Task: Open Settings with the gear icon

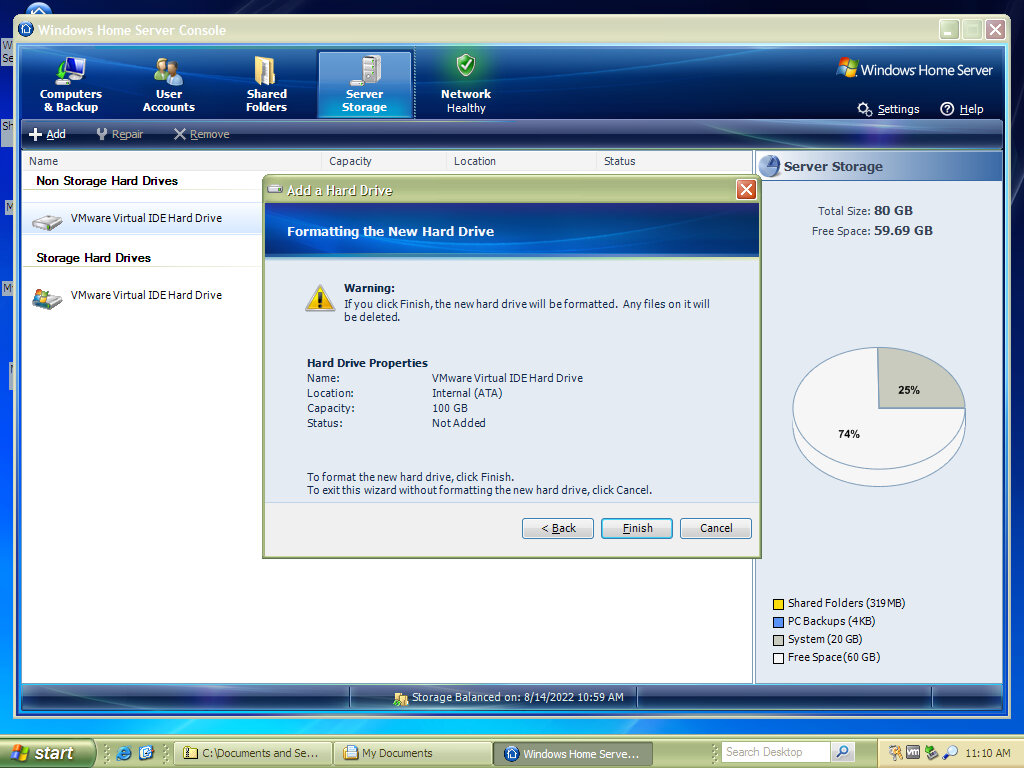Action: [865, 109]
